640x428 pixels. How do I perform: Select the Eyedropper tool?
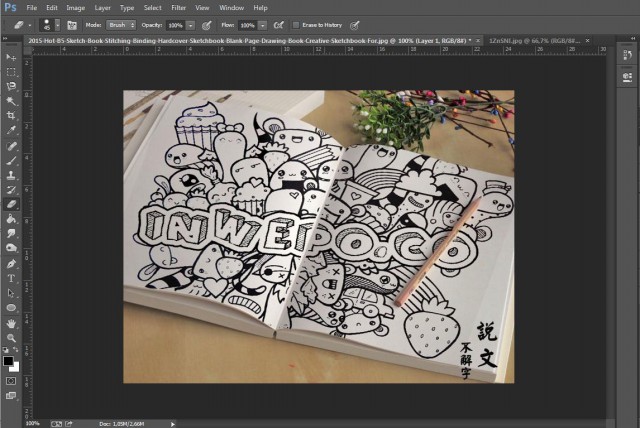click(x=12, y=130)
